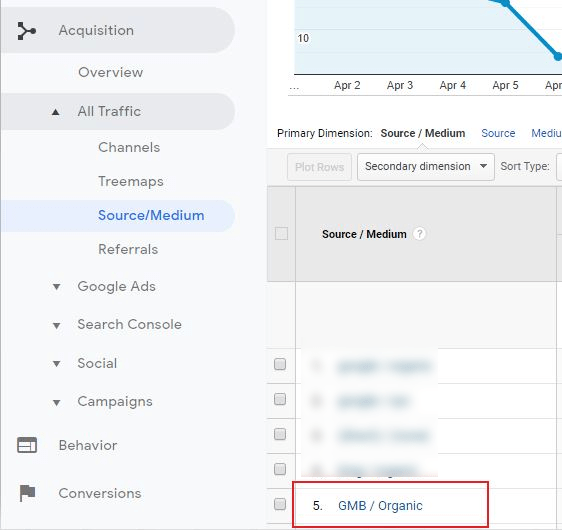Screen dimensions: 562x530
Task: Tick the select-all checkbox in table header
Action: click(281, 234)
